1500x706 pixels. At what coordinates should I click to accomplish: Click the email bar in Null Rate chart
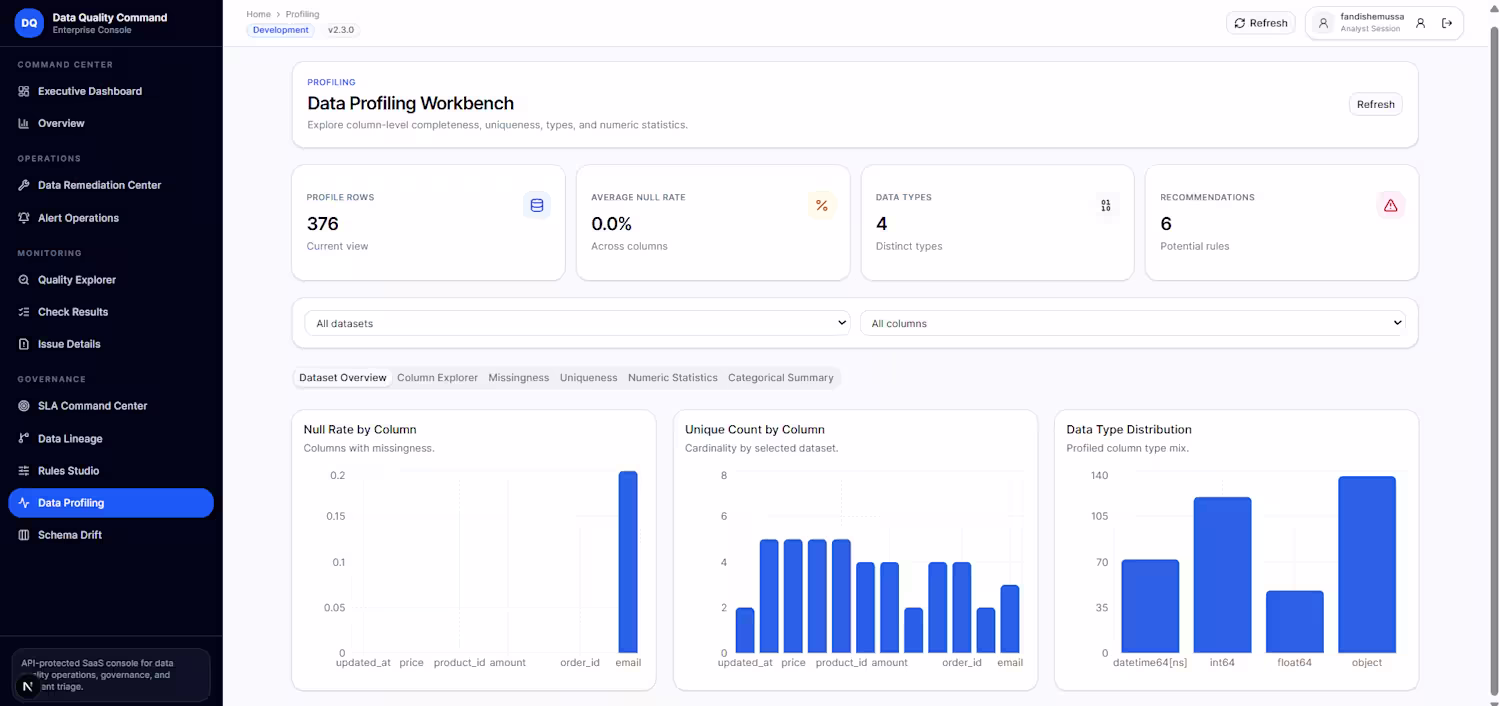[627, 562]
